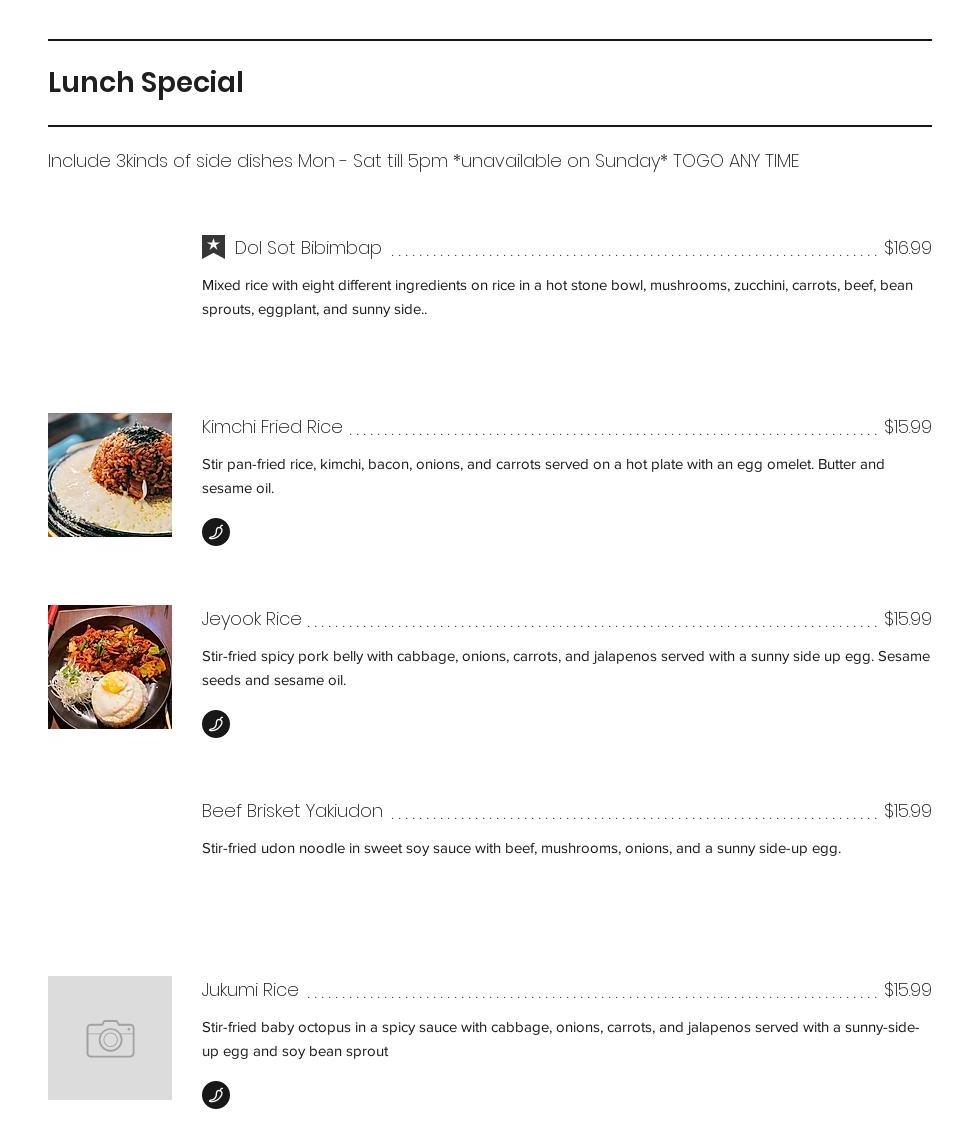Select the Dol Sot Bibimbap item title
Viewport: 965px width, 1135px height.
click(308, 248)
